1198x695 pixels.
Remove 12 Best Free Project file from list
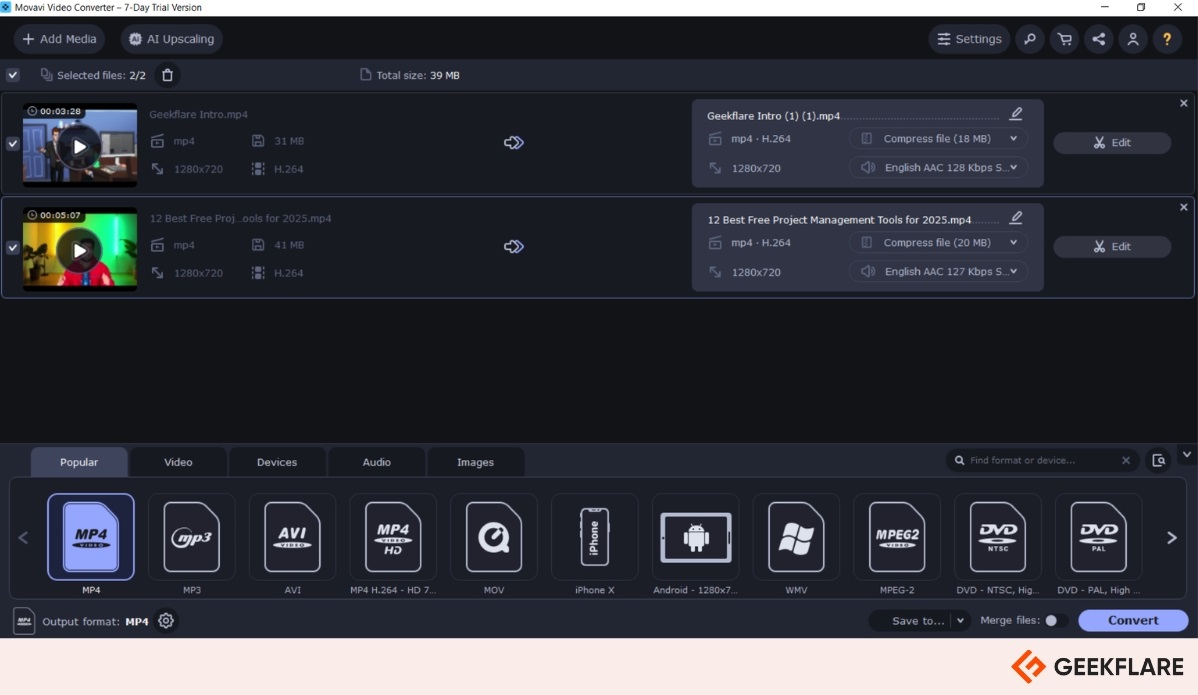pyautogui.click(x=1183, y=207)
